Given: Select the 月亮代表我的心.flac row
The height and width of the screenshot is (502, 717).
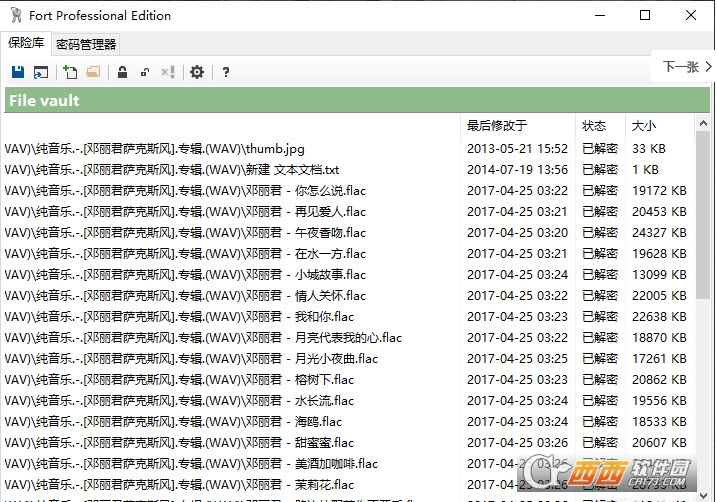Looking at the screenshot, I should (x=346, y=338).
